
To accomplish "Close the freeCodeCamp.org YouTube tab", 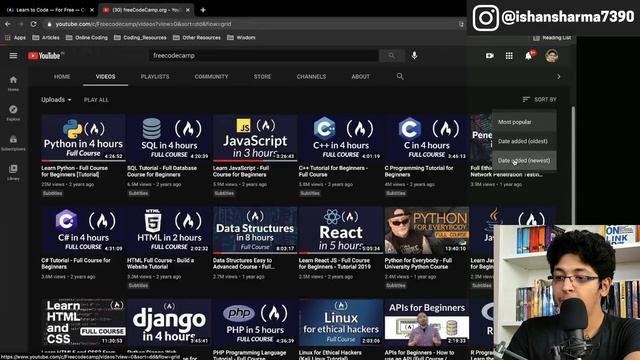I will 188,10.
